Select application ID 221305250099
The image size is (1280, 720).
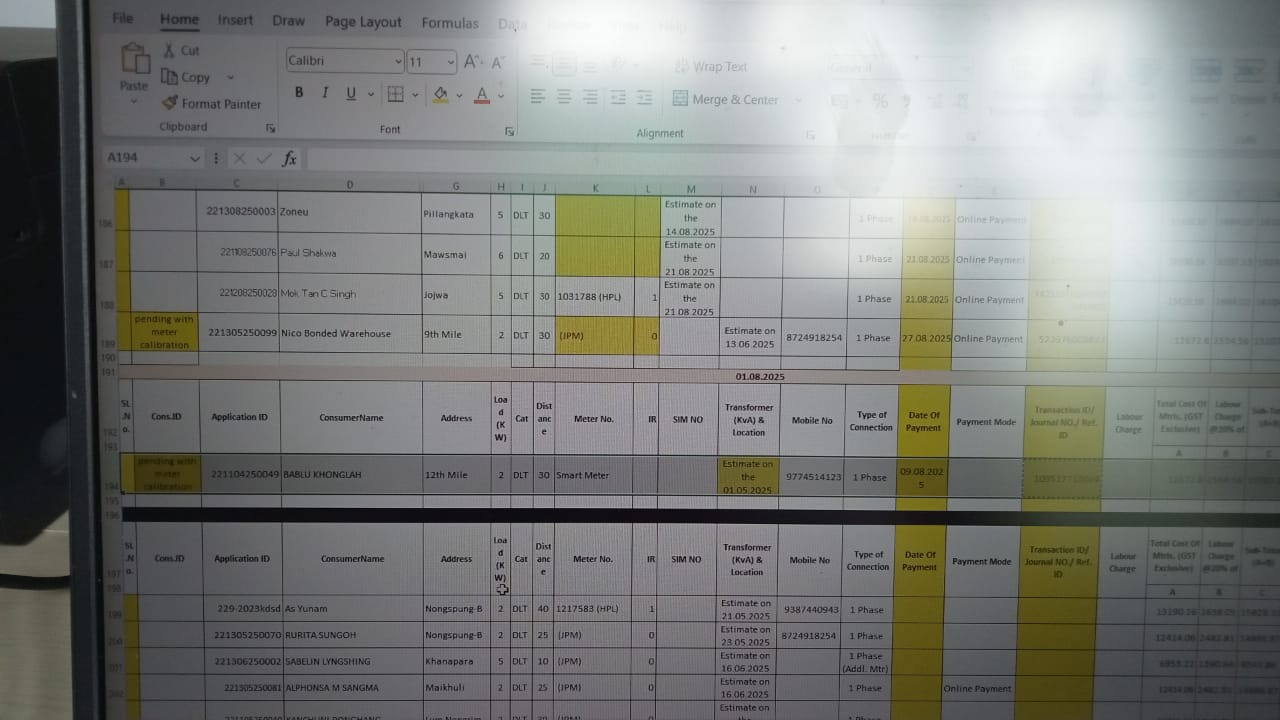pos(238,334)
